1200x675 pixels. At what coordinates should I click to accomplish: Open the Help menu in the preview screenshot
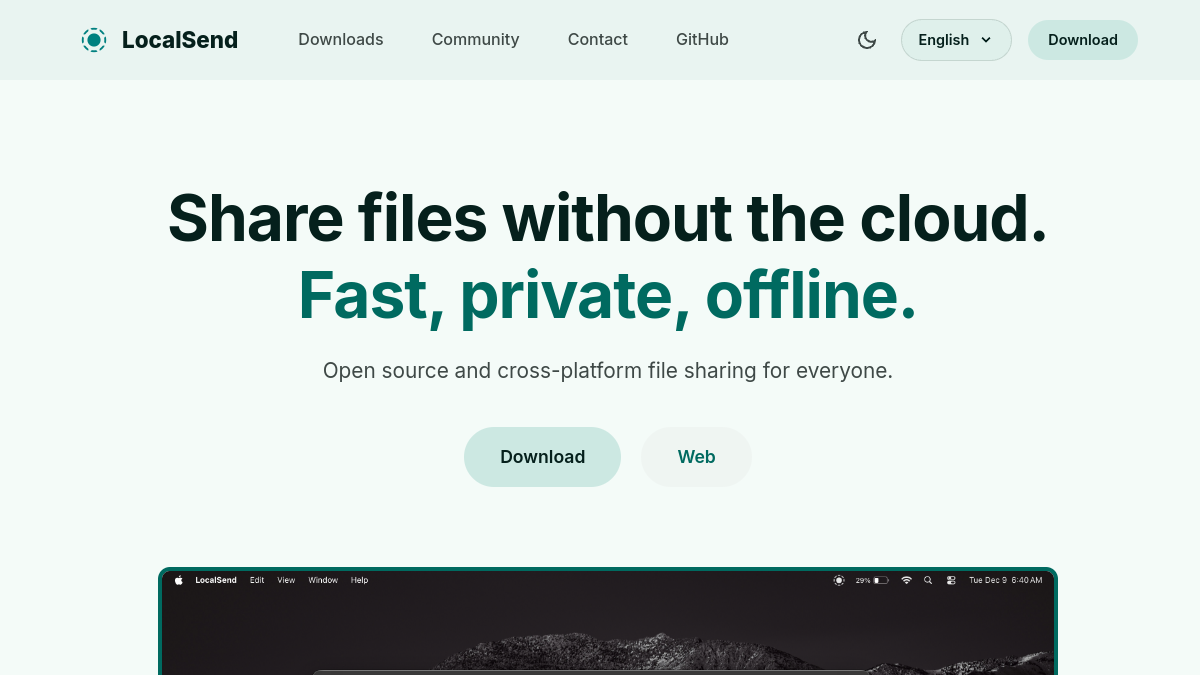360,580
